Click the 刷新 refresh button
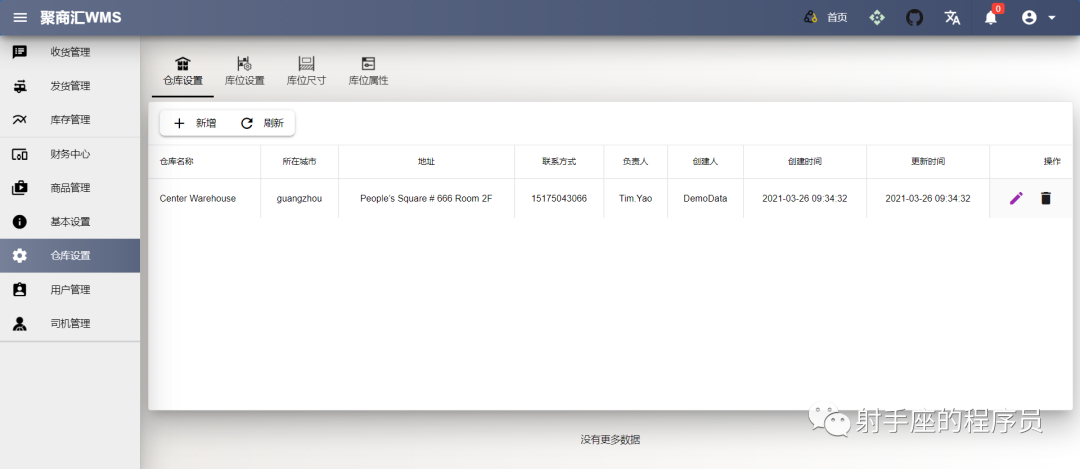The image size is (1080, 469). coord(262,123)
